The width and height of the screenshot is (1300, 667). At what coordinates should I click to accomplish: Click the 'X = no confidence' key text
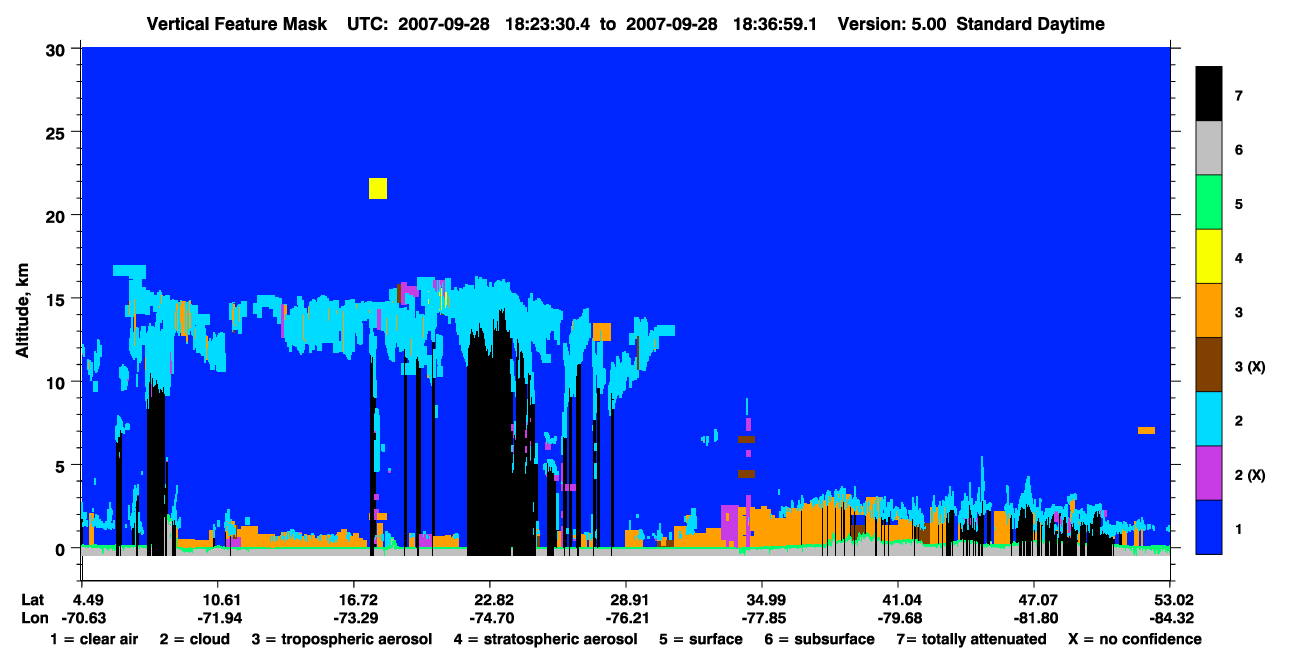pos(1135,639)
